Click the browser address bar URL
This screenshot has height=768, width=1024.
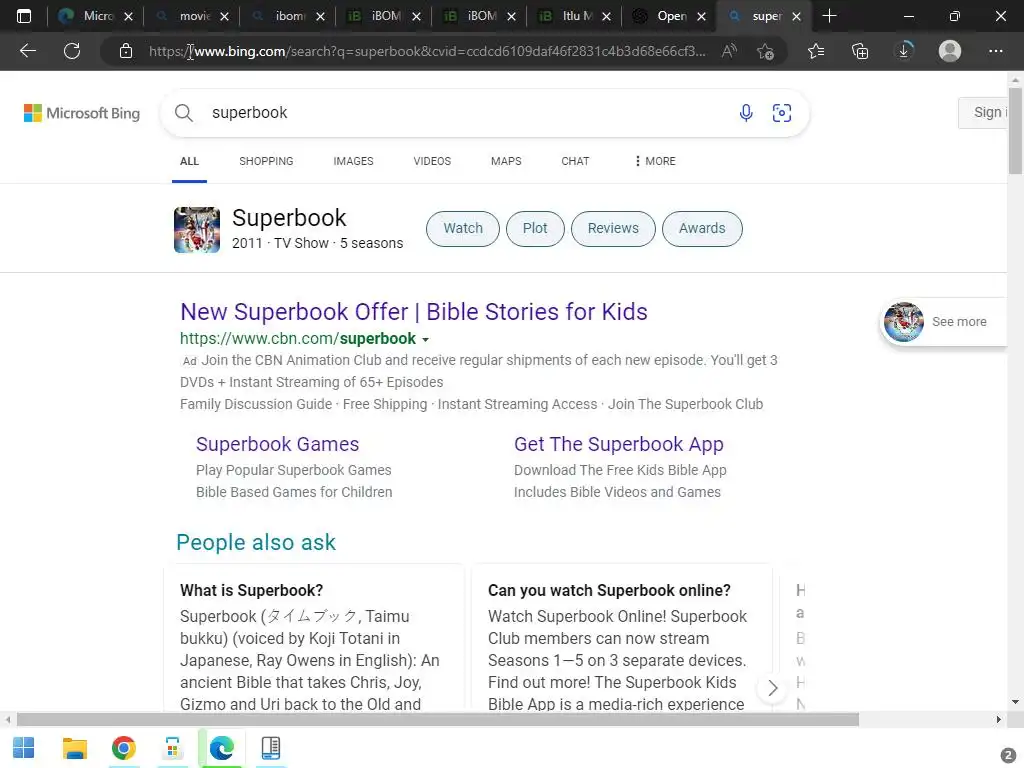point(427,51)
